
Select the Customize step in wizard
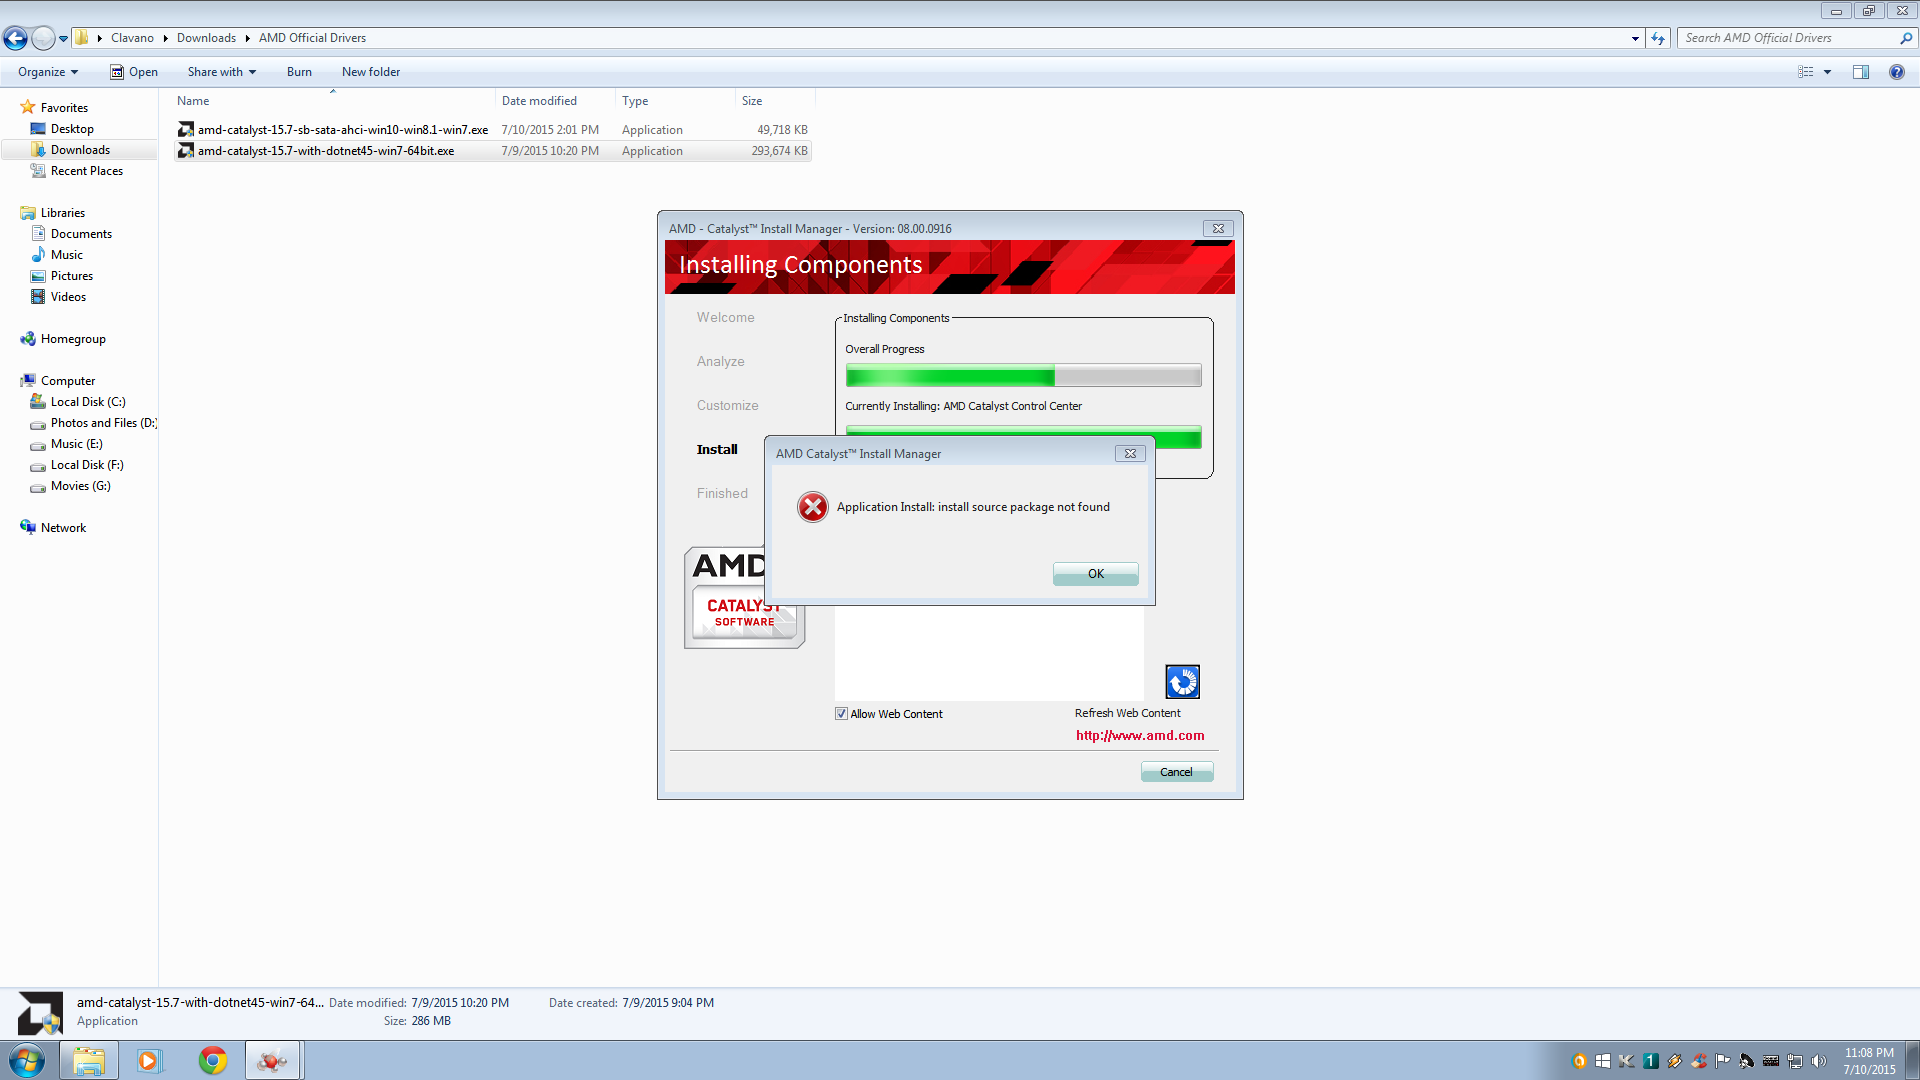pyautogui.click(x=727, y=405)
